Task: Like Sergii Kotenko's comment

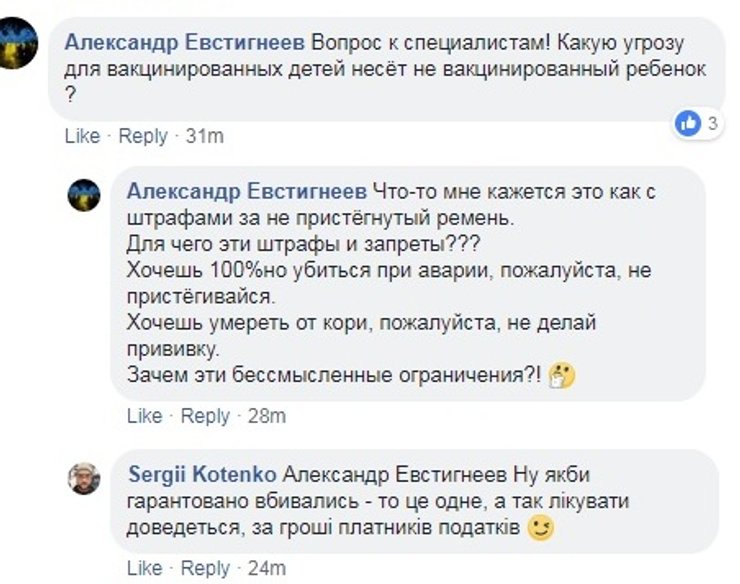Action: pos(144,568)
